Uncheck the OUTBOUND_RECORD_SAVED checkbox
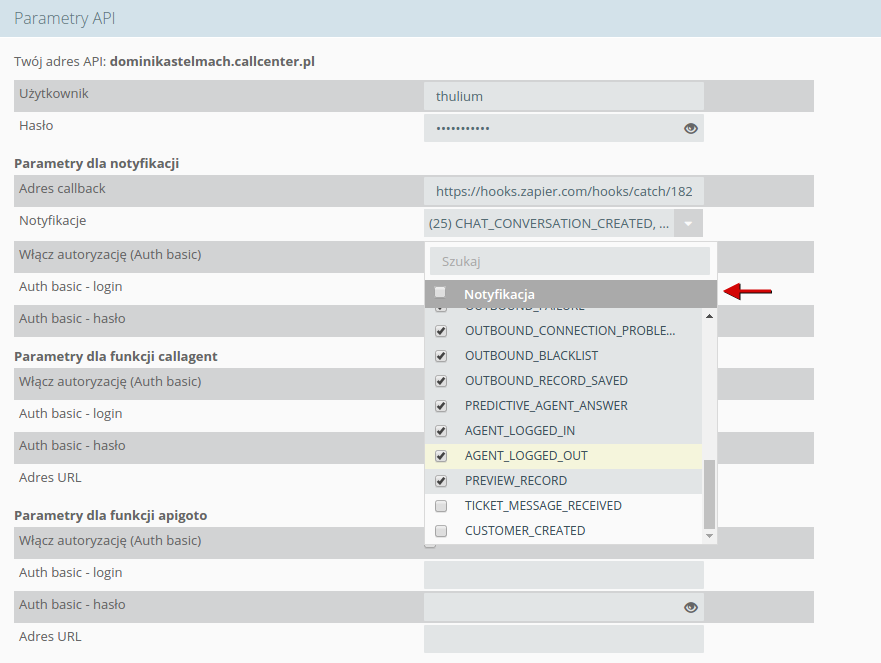Viewport: 881px width, 663px height. [441, 381]
